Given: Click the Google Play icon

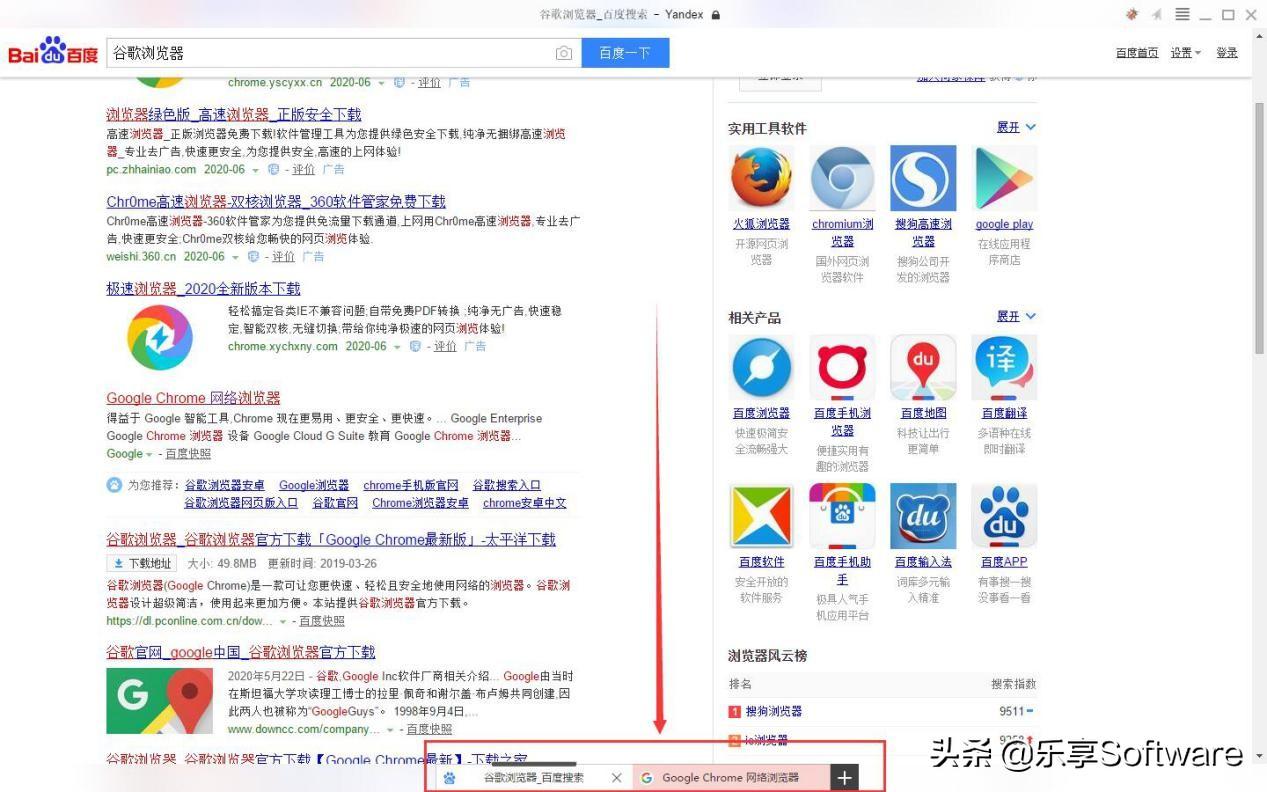Looking at the screenshot, I should [x=1004, y=179].
